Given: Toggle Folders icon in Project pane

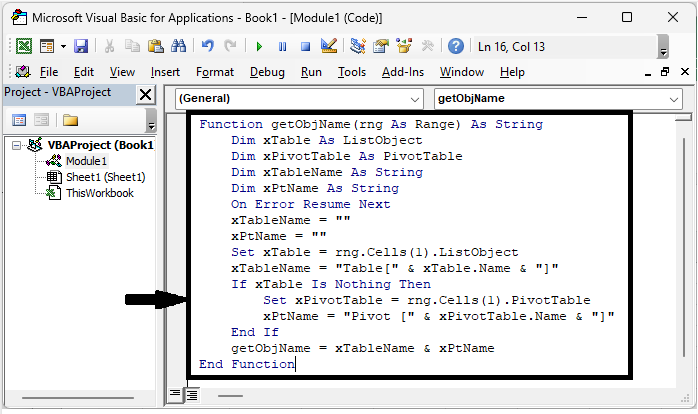Looking at the screenshot, I should 70,120.
